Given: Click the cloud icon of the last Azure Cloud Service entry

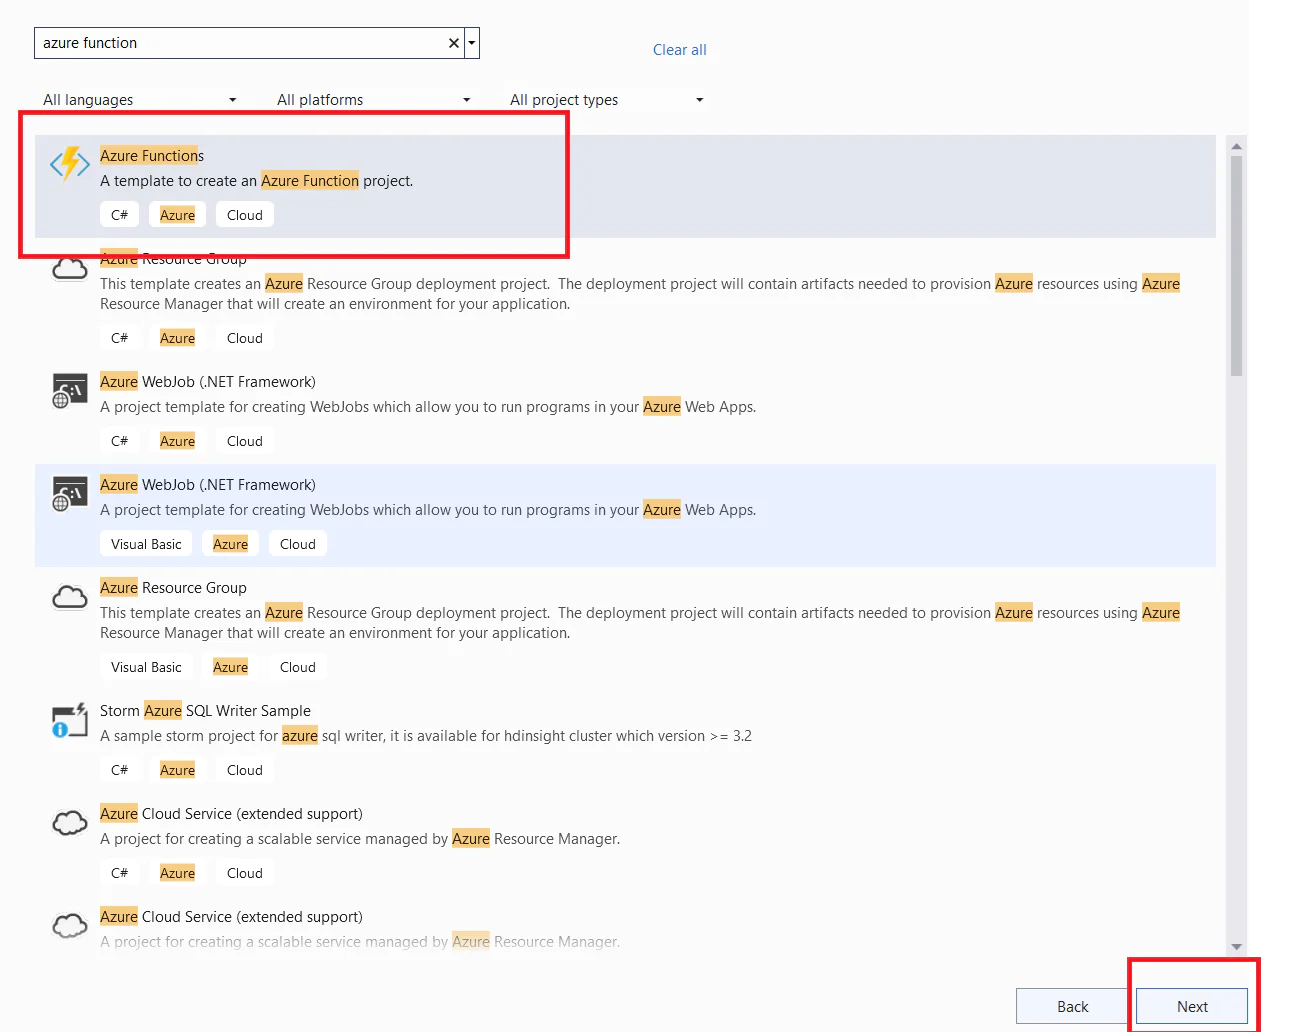Looking at the screenshot, I should pos(70,926).
